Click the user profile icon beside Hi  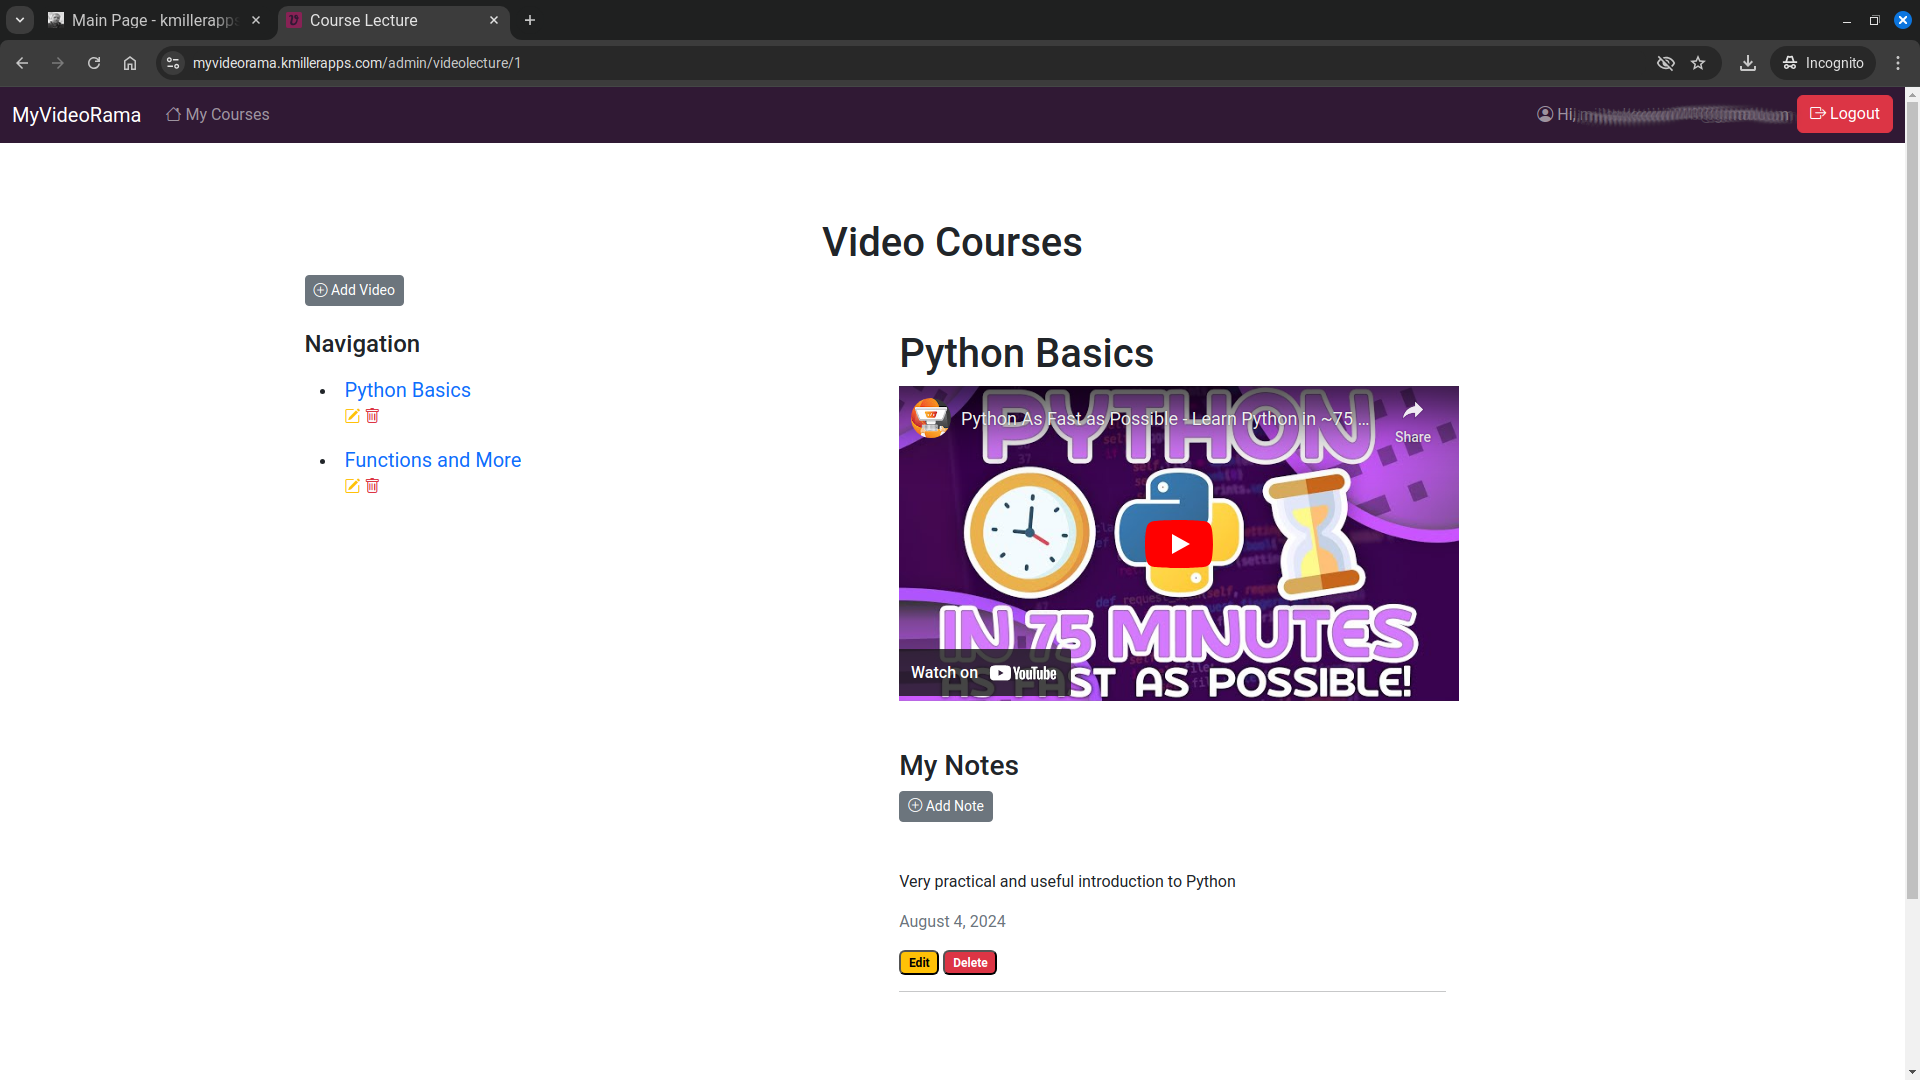[1545, 114]
